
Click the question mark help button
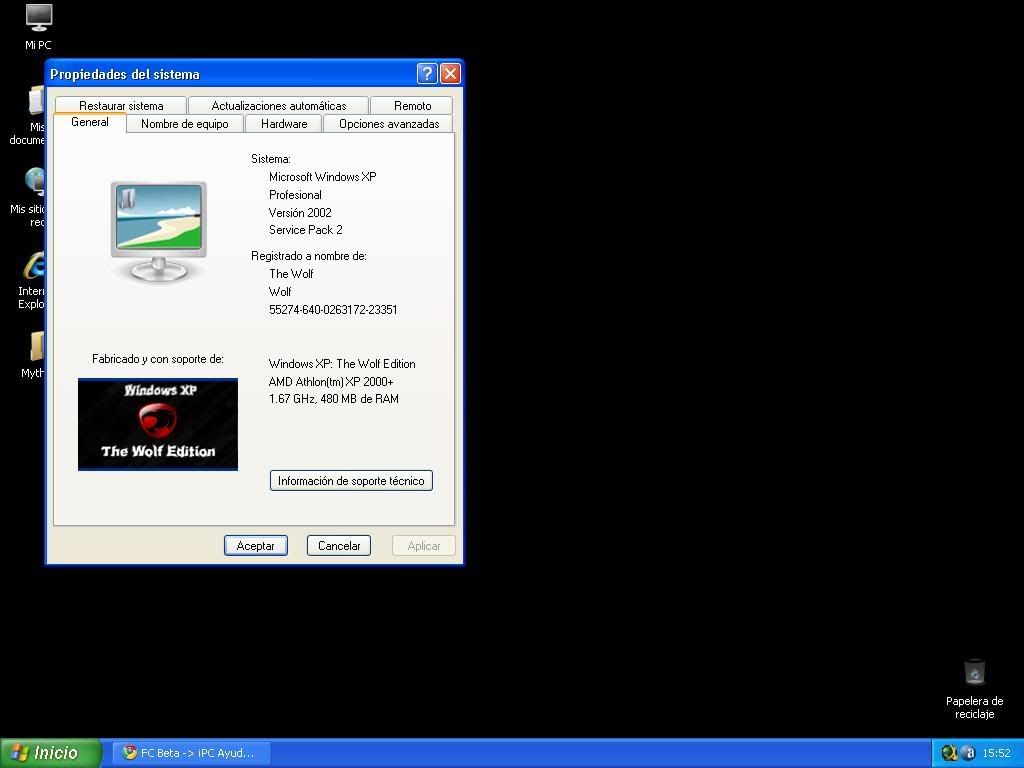point(427,73)
